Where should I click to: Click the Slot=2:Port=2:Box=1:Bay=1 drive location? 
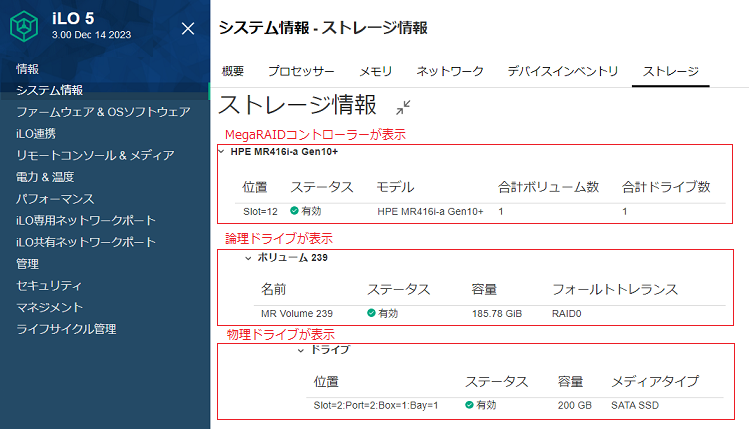point(375,405)
